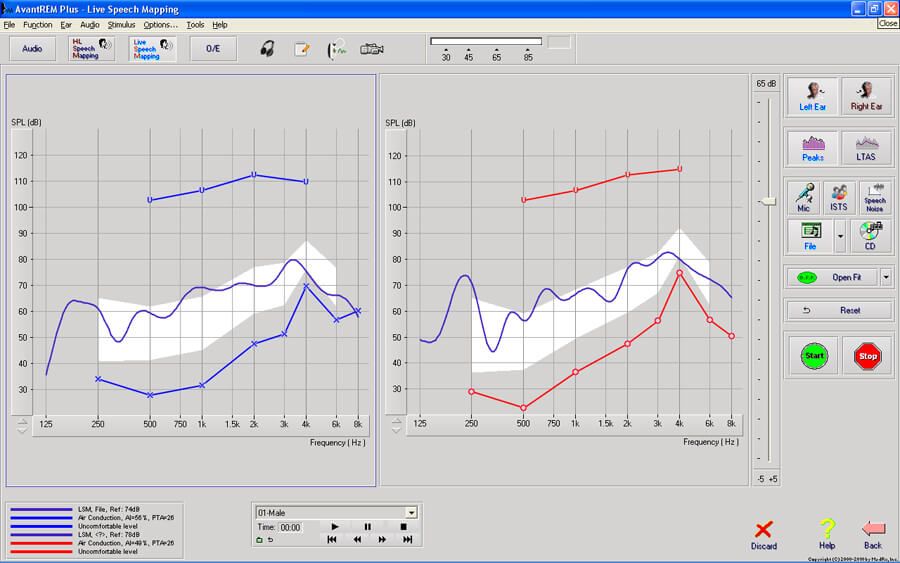
Task: Click the 65 dB level slider handle
Action: click(x=767, y=201)
